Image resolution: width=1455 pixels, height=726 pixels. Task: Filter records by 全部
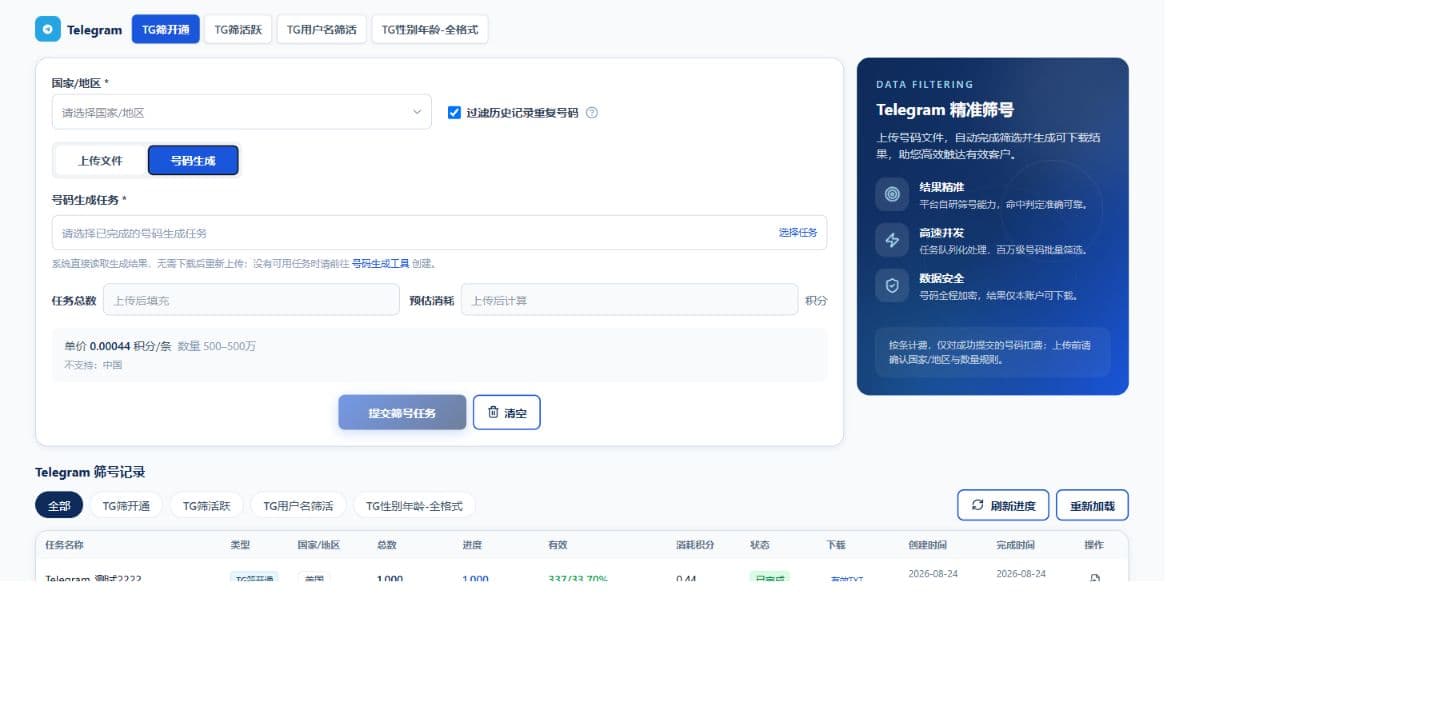[x=59, y=505]
